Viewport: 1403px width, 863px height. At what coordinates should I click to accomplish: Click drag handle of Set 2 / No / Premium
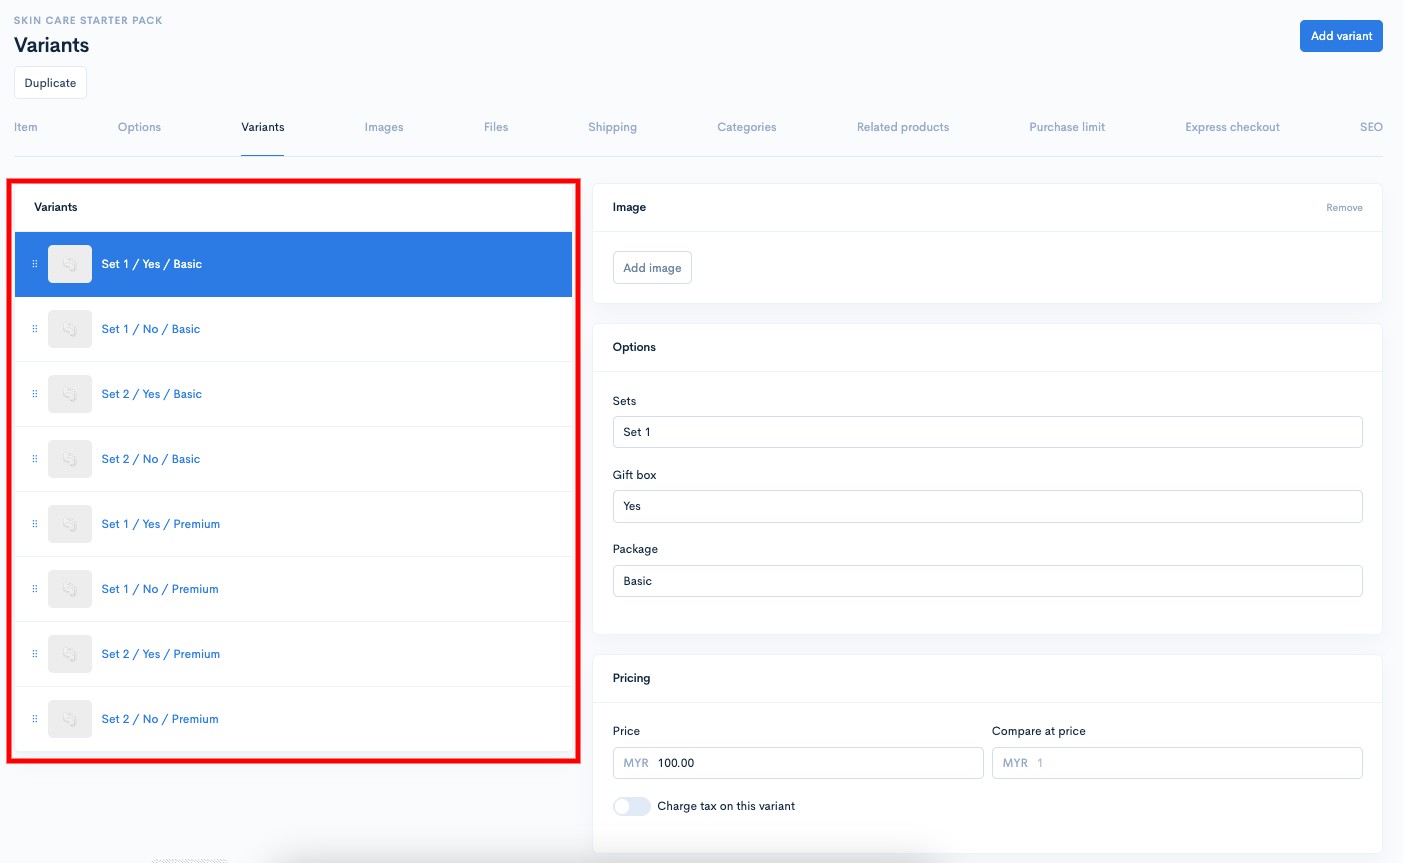point(35,719)
